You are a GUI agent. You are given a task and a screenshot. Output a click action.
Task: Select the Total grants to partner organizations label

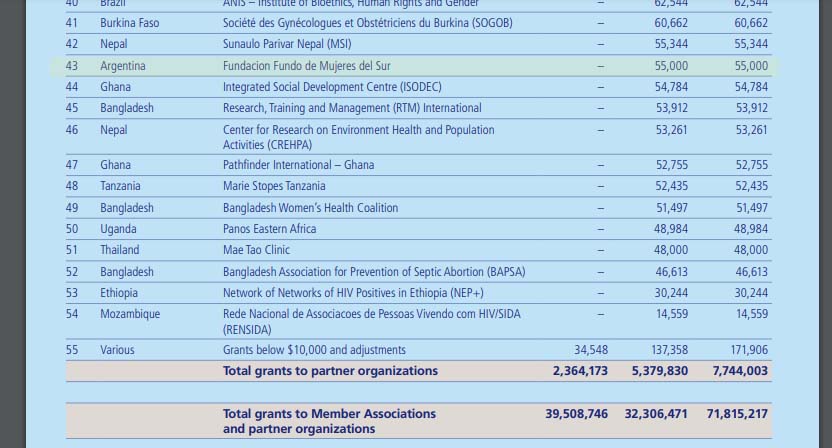click(330, 371)
